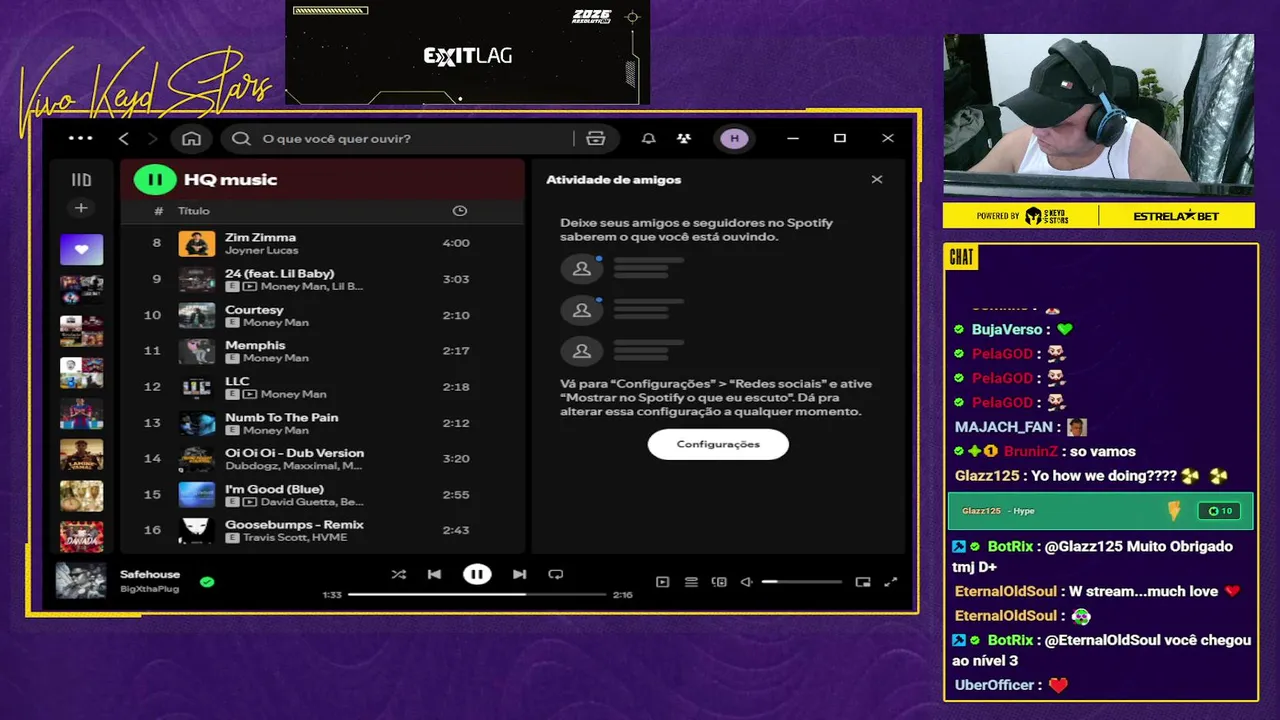Adjust the volume slider
This screenshot has height=720, width=1280.
(x=801, y=582)
